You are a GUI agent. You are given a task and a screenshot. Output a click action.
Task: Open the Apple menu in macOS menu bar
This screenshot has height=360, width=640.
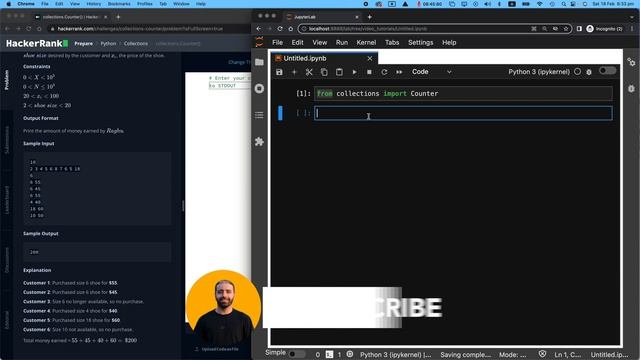[x=8, y=4]
